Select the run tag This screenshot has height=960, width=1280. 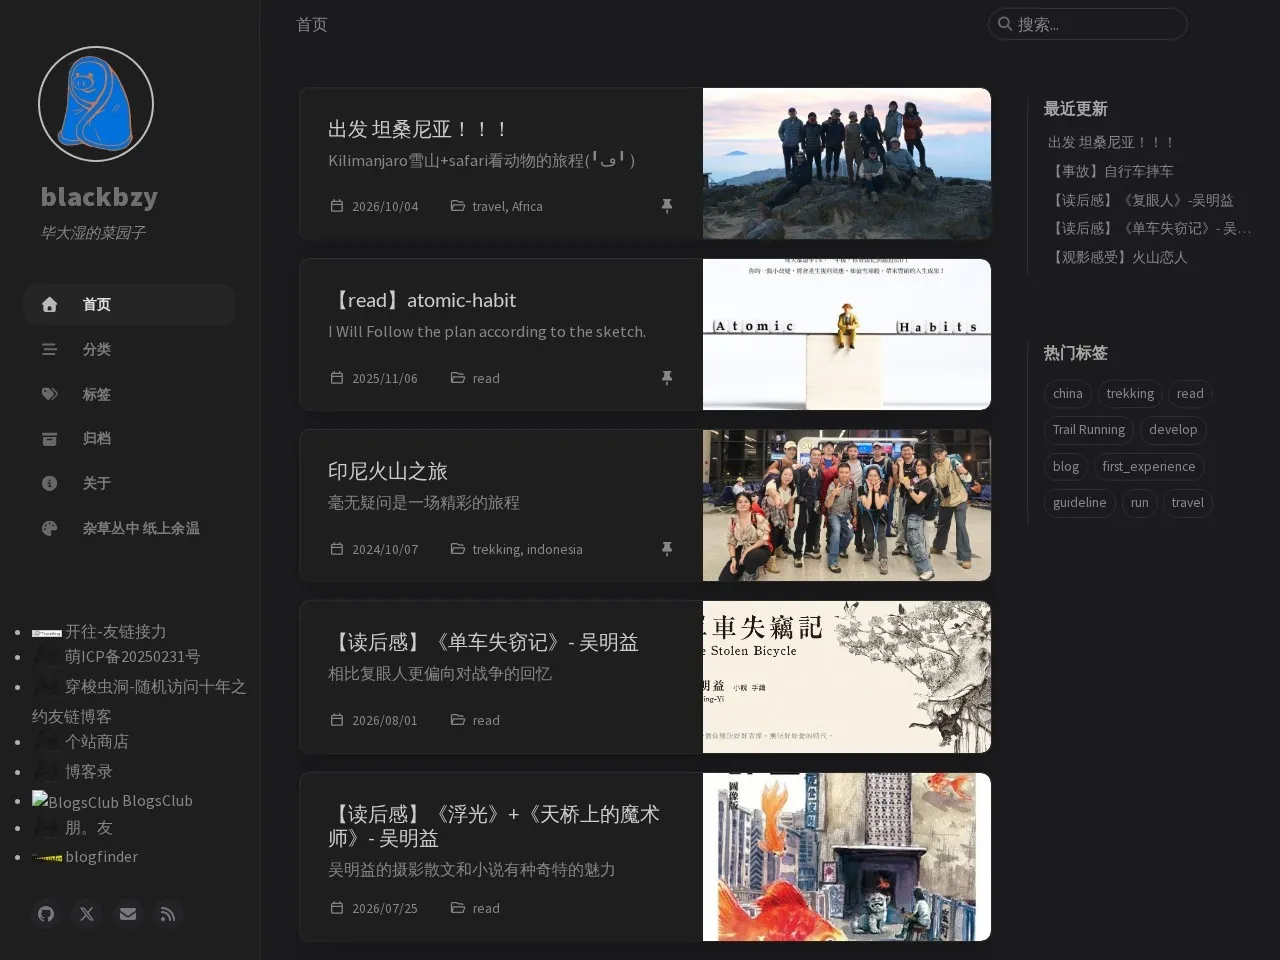click(x=1139, y=503)
